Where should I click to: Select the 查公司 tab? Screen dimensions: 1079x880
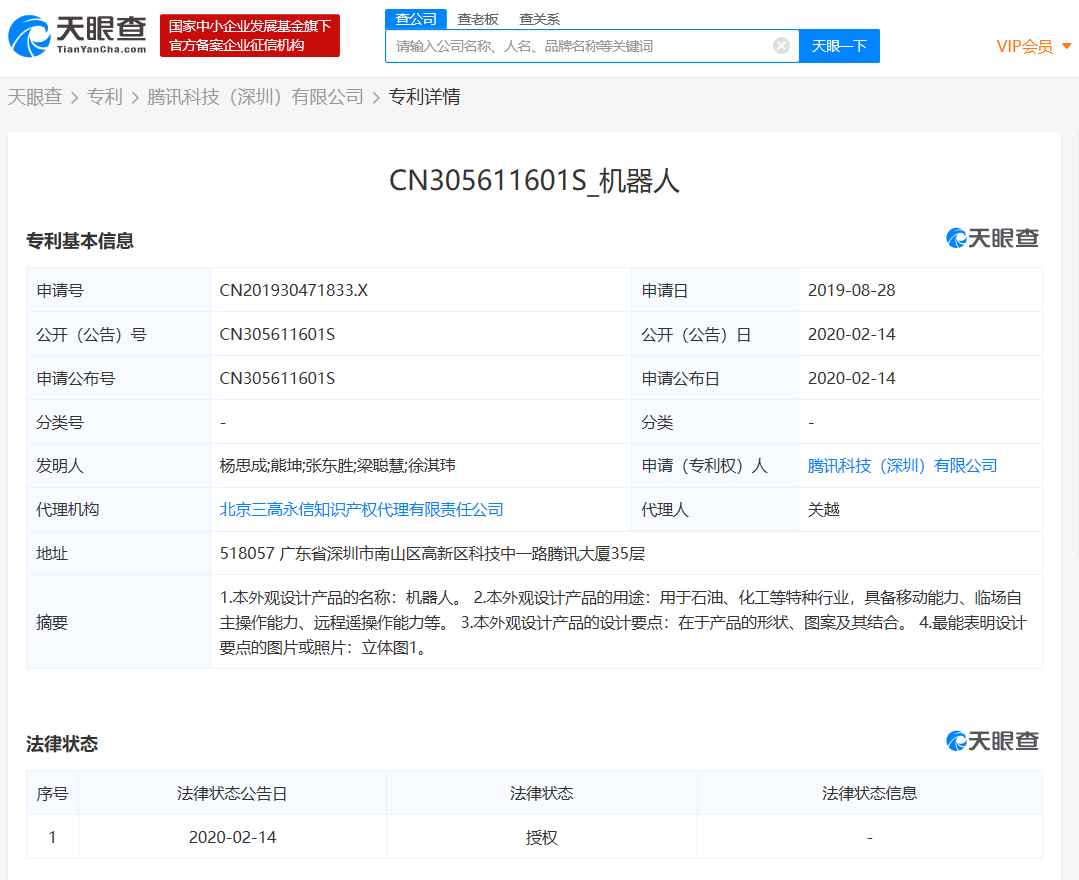click(416, 19)
